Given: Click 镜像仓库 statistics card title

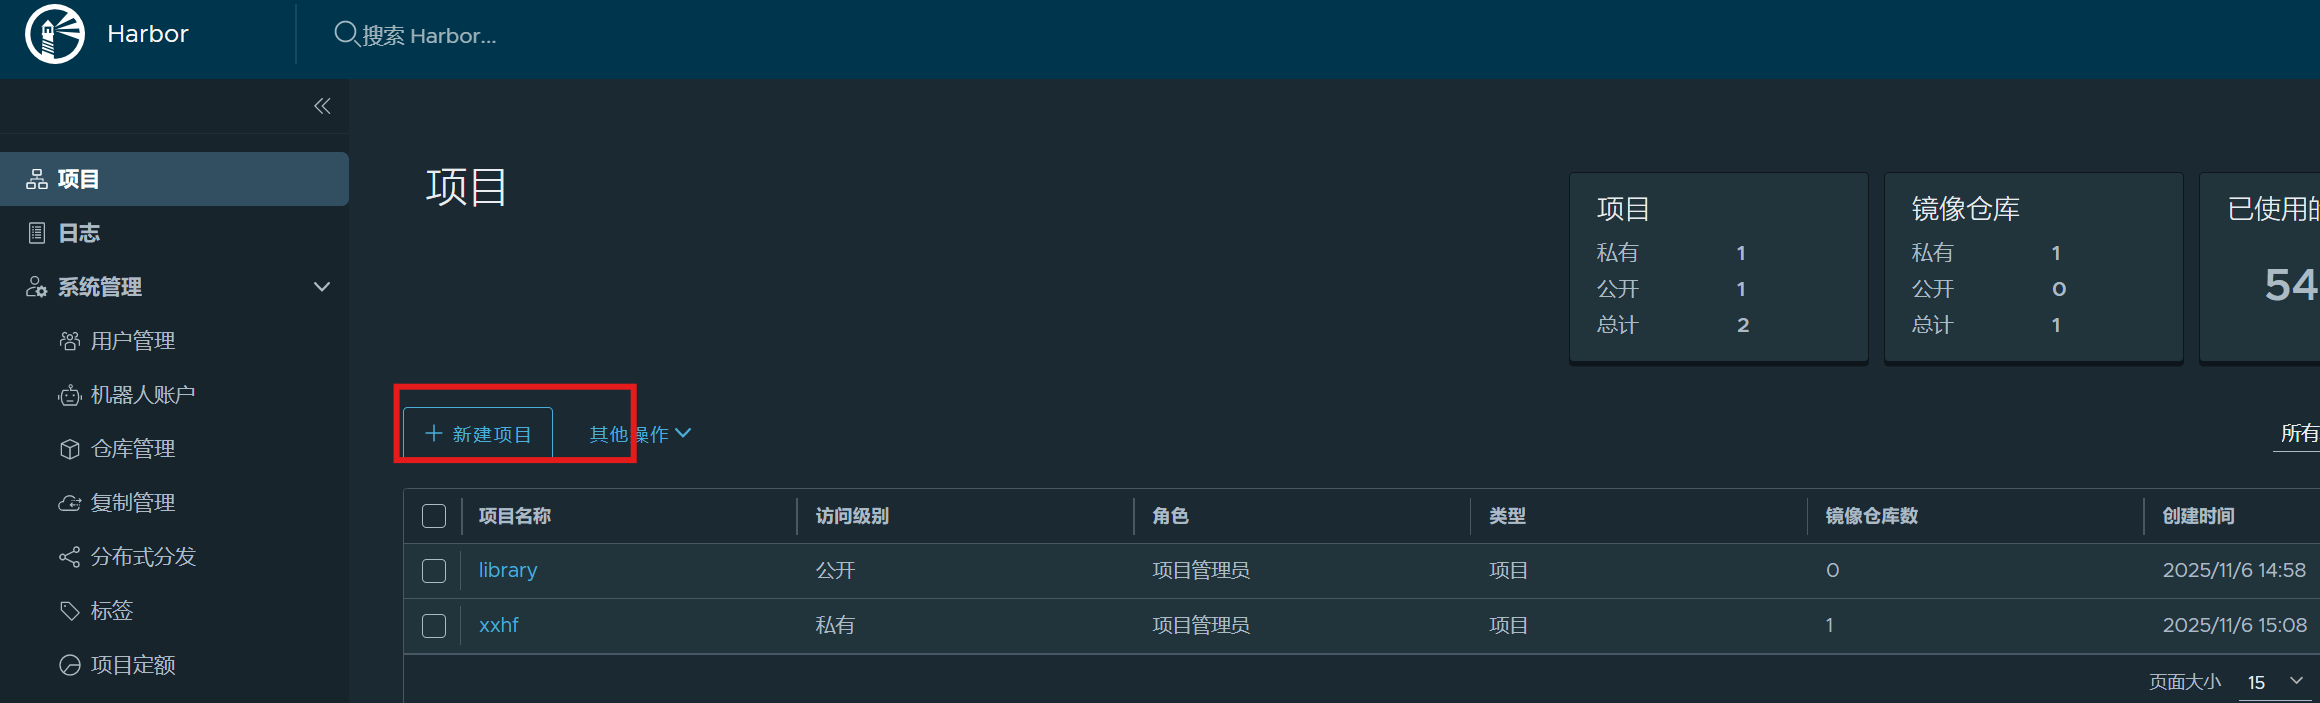Looking at the screenshot, I should tap(1965, 208).
